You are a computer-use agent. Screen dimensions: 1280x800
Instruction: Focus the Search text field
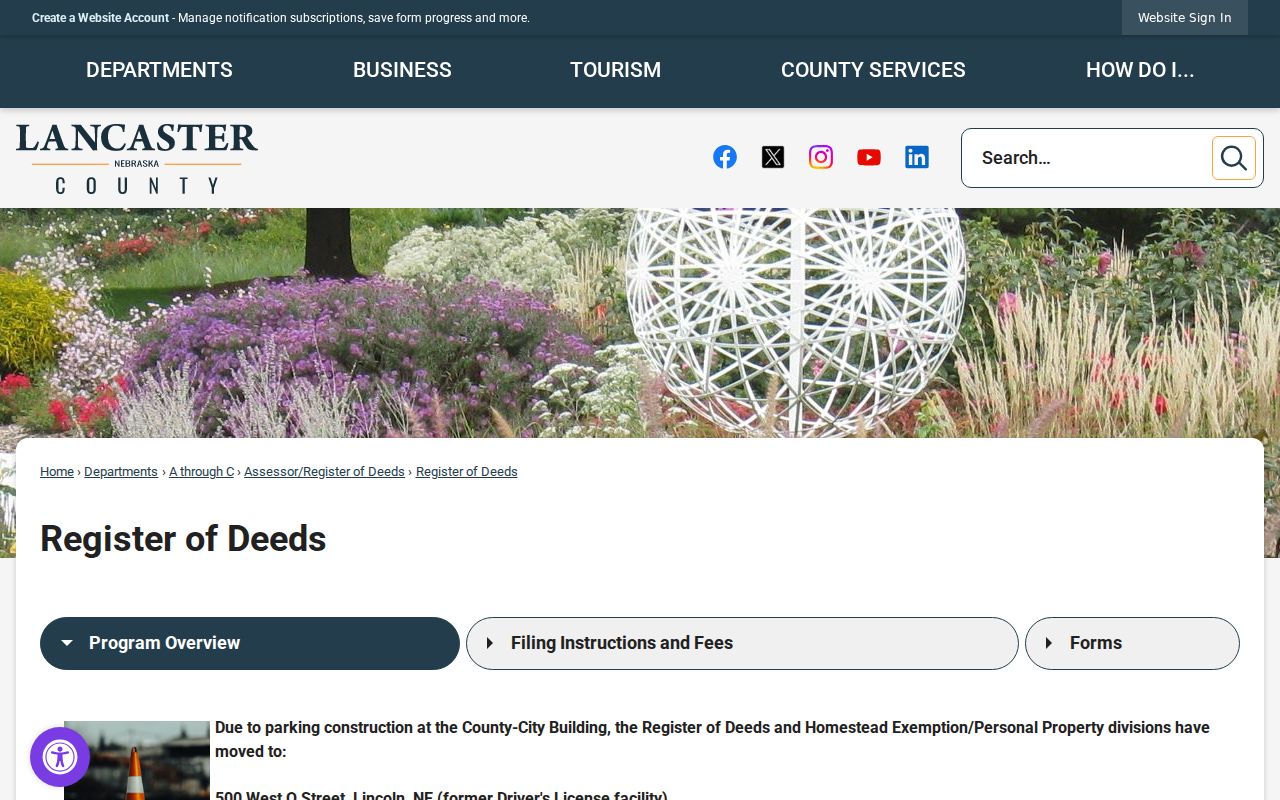[1090, 158]
